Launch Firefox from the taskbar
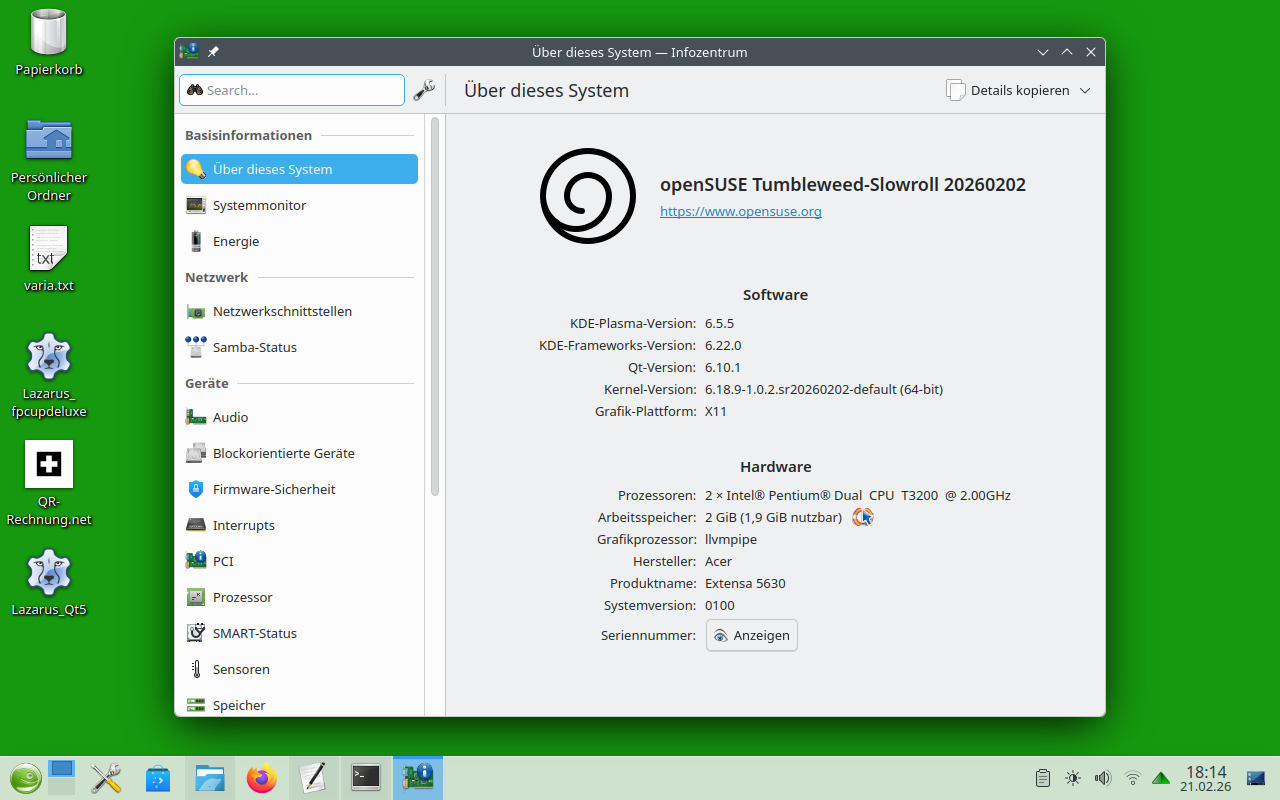Viewport: 1280px width, 800px height. (262, 778)
